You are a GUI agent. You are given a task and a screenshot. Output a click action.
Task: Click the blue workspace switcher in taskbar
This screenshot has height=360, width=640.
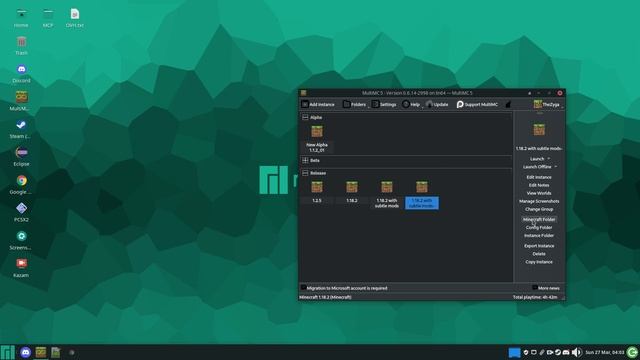(514, 352)
